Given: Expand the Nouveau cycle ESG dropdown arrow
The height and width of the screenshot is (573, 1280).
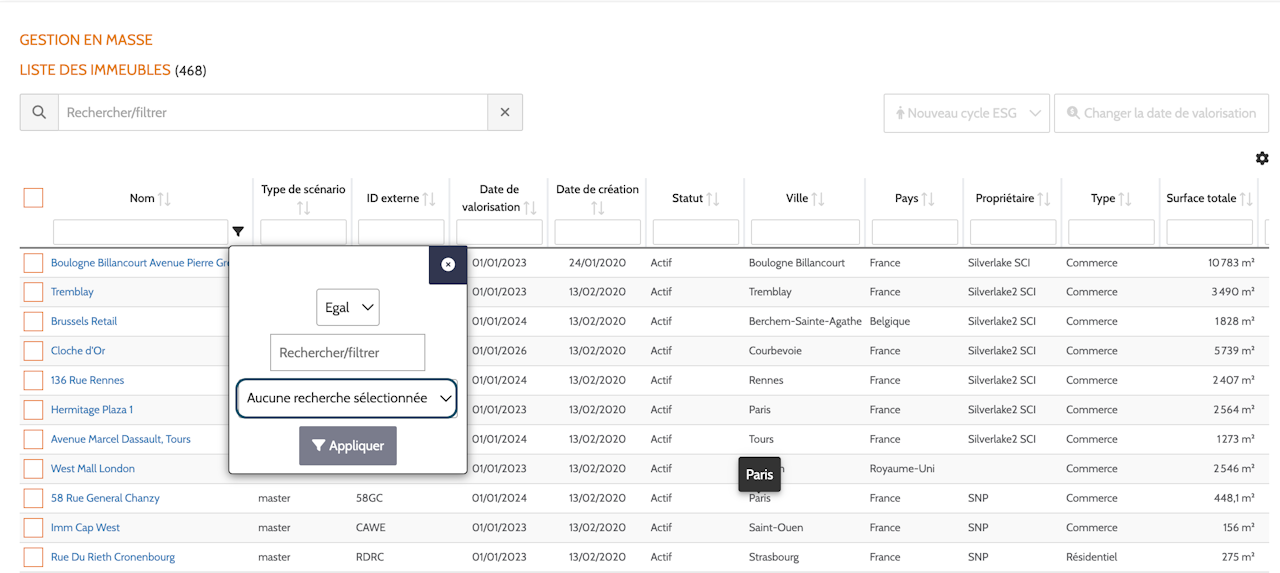Looking at the screenshot, I should [x=1035, y=113].
